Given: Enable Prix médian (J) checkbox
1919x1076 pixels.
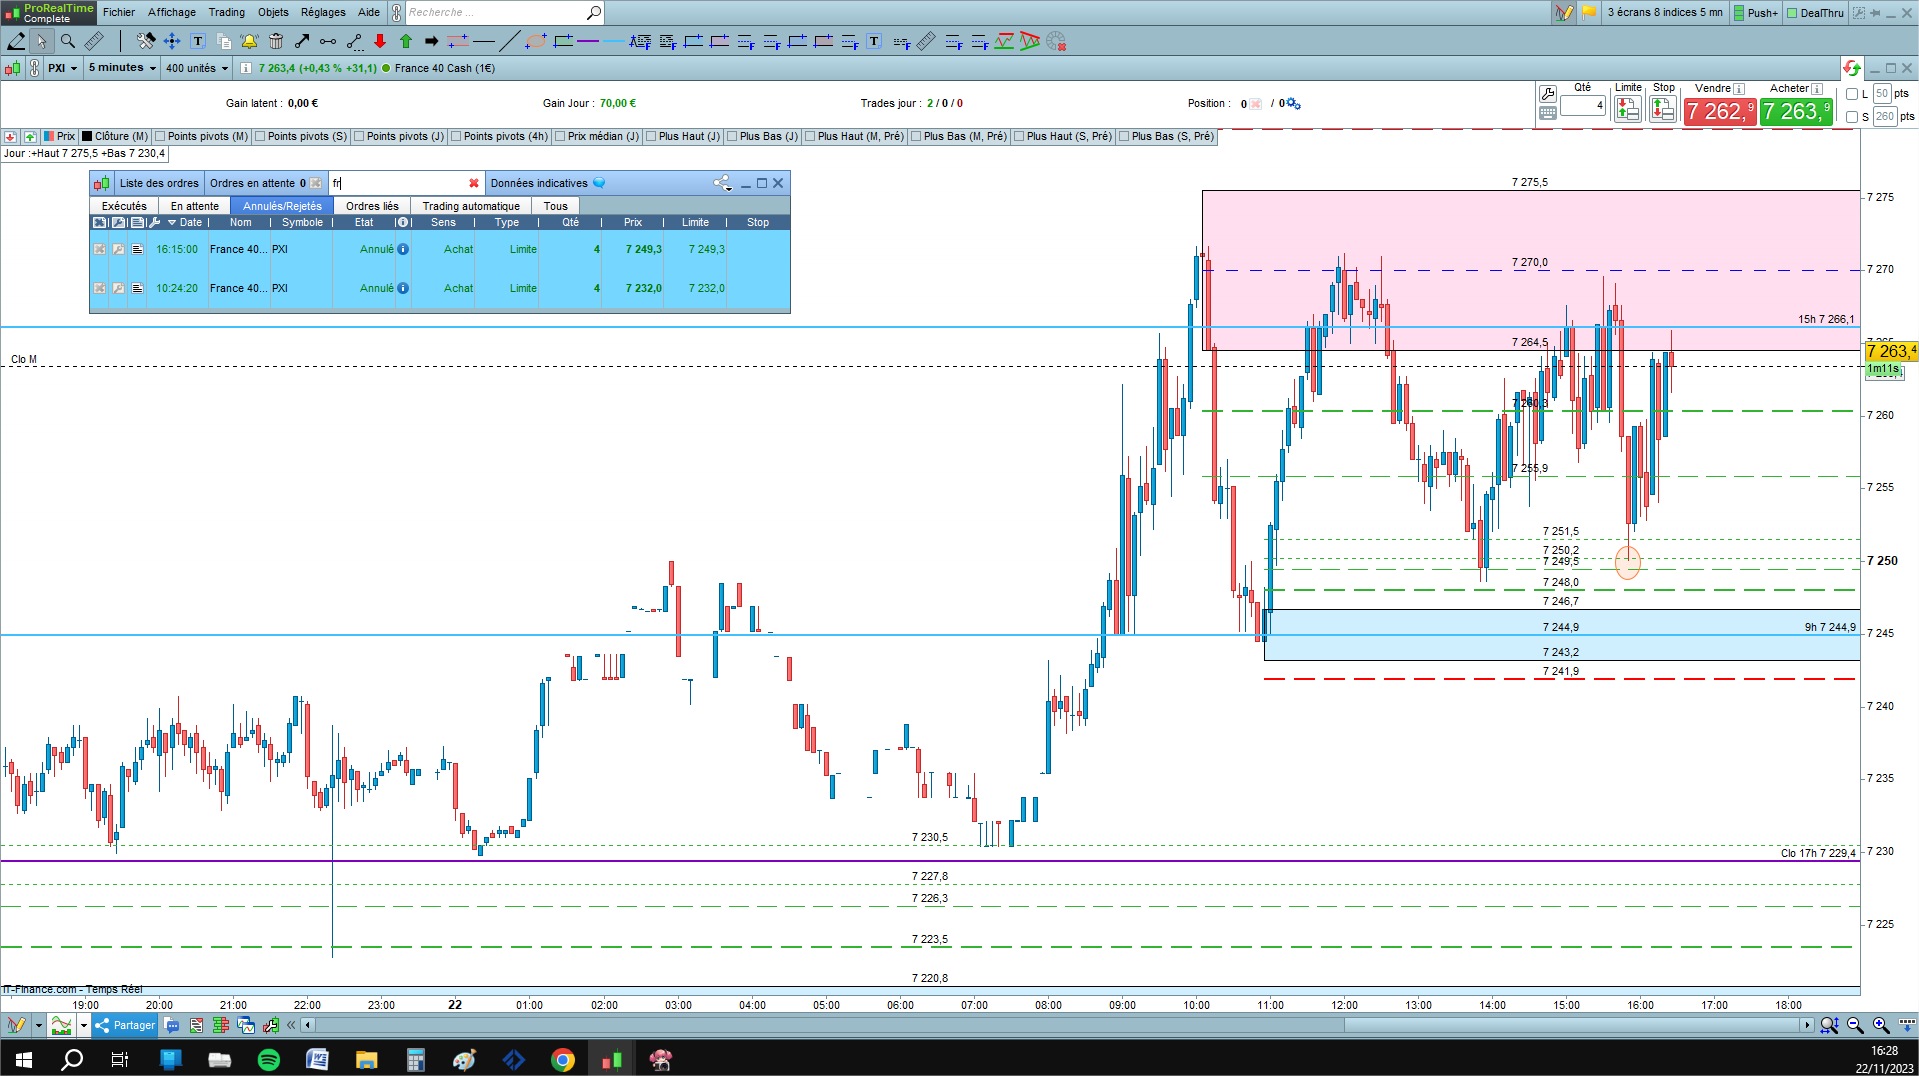Looking at the screenshot, I should click(x=560, y=137).
